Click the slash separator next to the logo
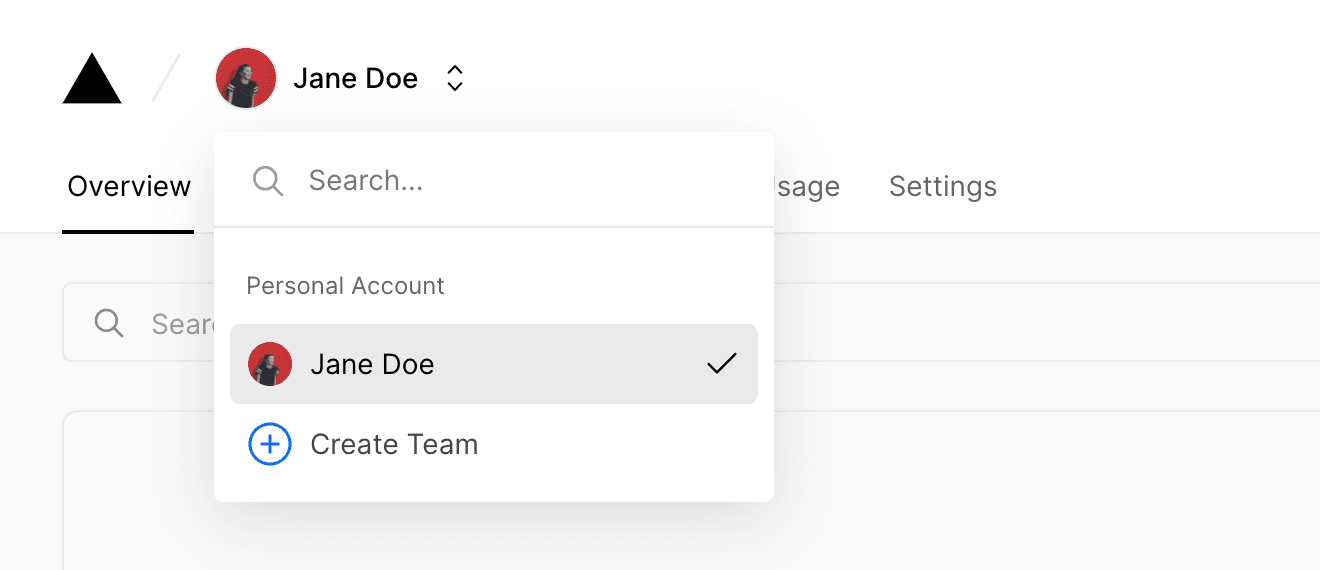 pos(166,79)
